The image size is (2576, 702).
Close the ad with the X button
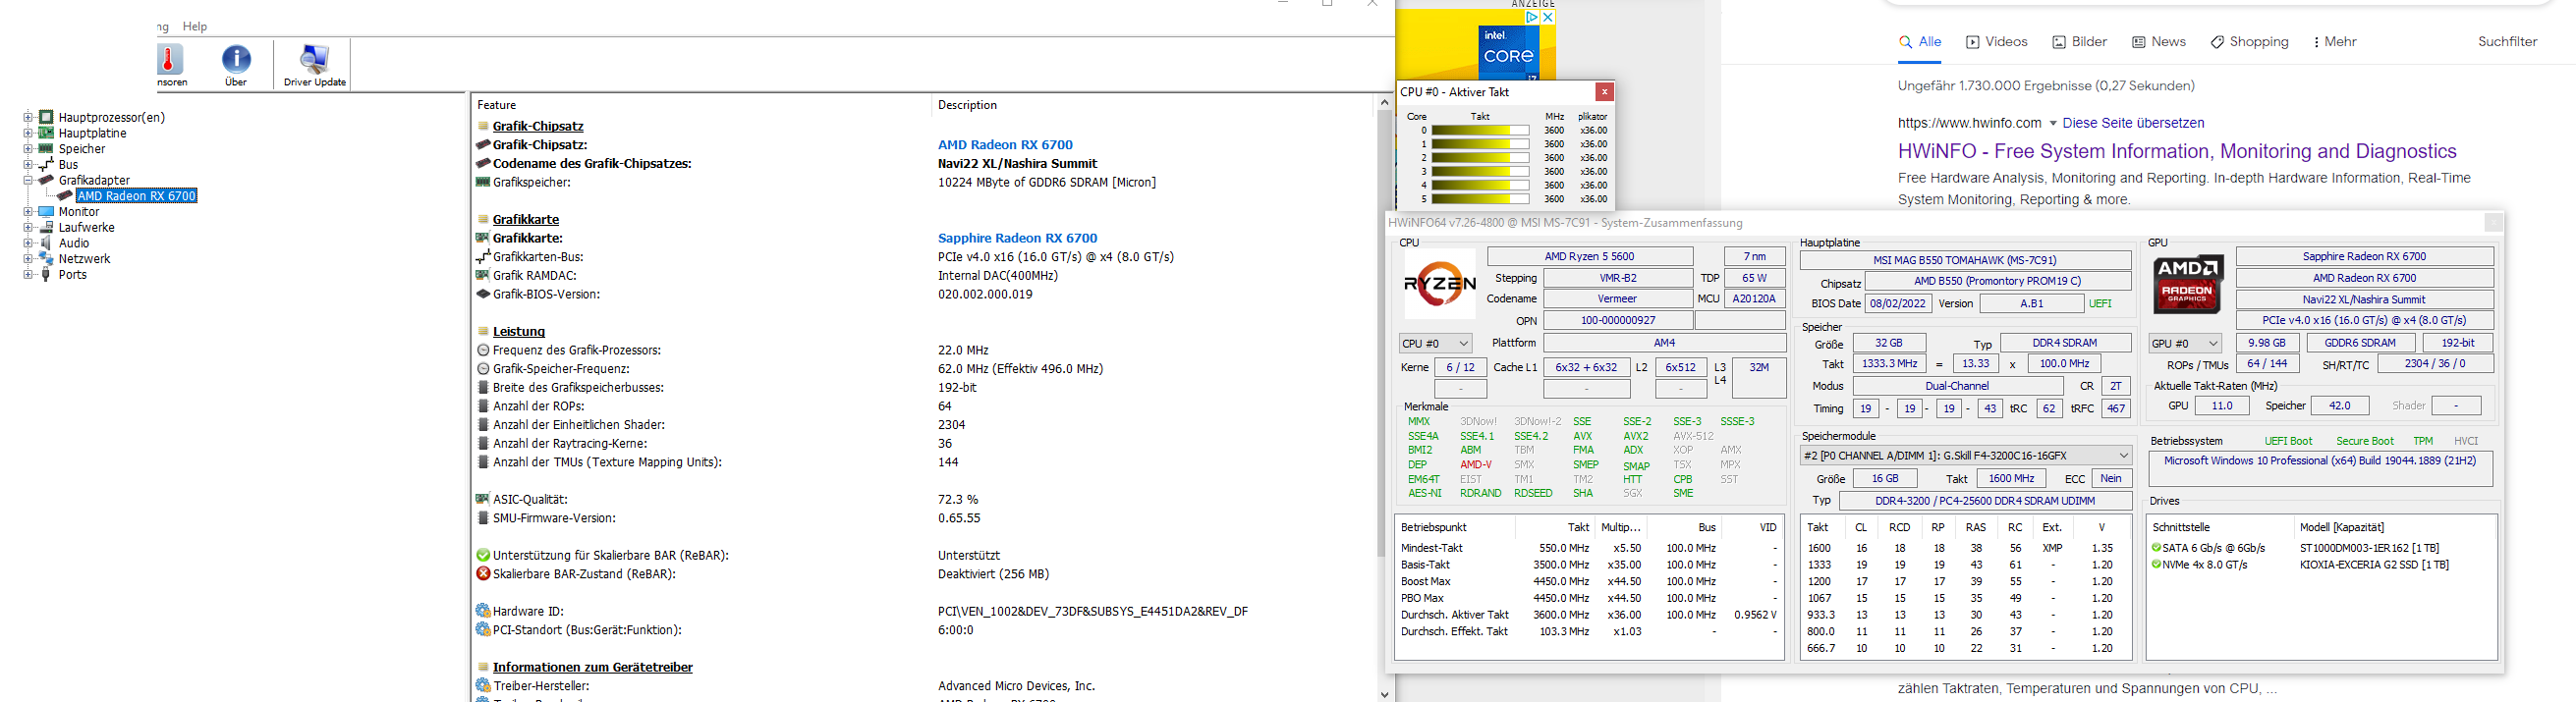coord(1547,17)
